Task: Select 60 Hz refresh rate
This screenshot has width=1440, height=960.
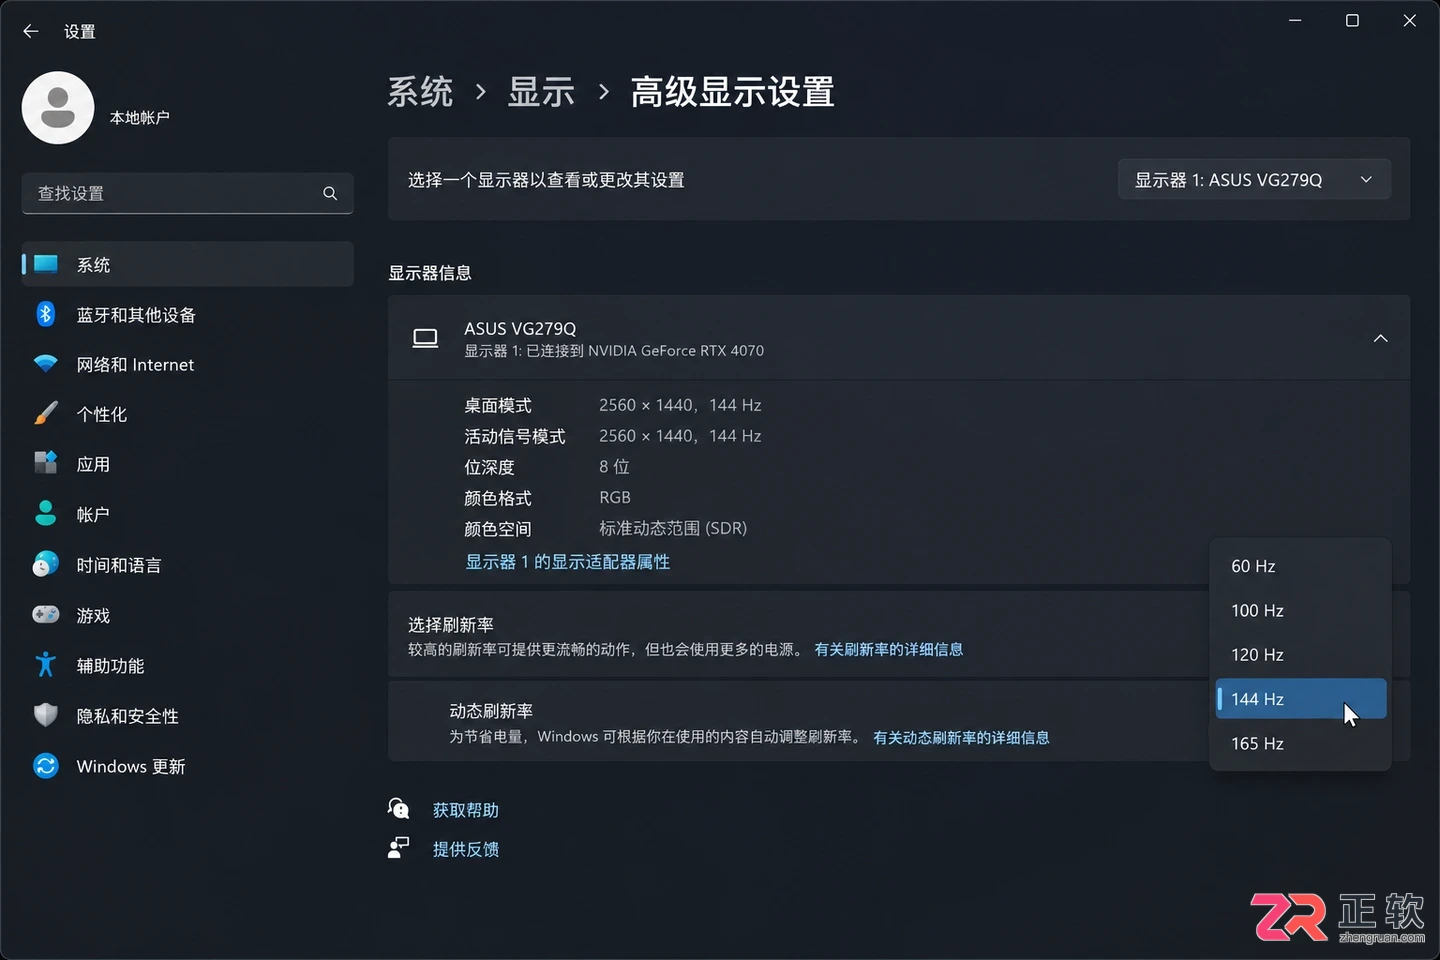Action: (1301, 566)
